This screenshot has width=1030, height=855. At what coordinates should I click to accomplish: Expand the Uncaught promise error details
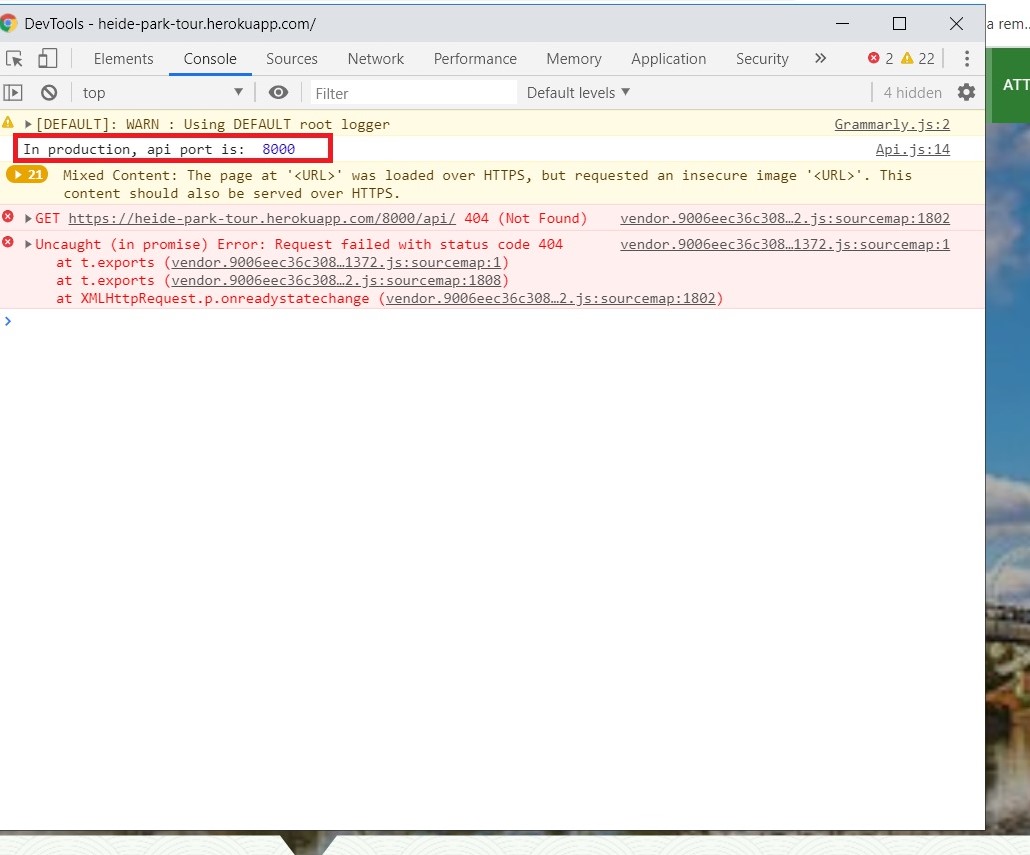[x=27, y=244]
